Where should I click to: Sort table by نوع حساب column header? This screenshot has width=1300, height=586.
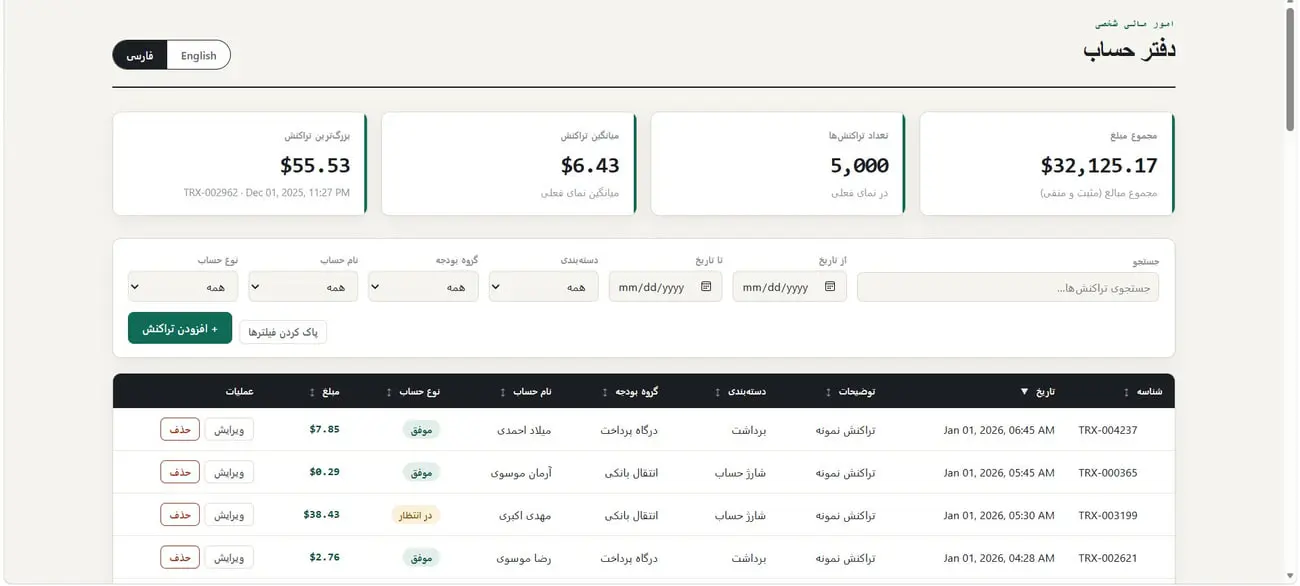[414, 391]
